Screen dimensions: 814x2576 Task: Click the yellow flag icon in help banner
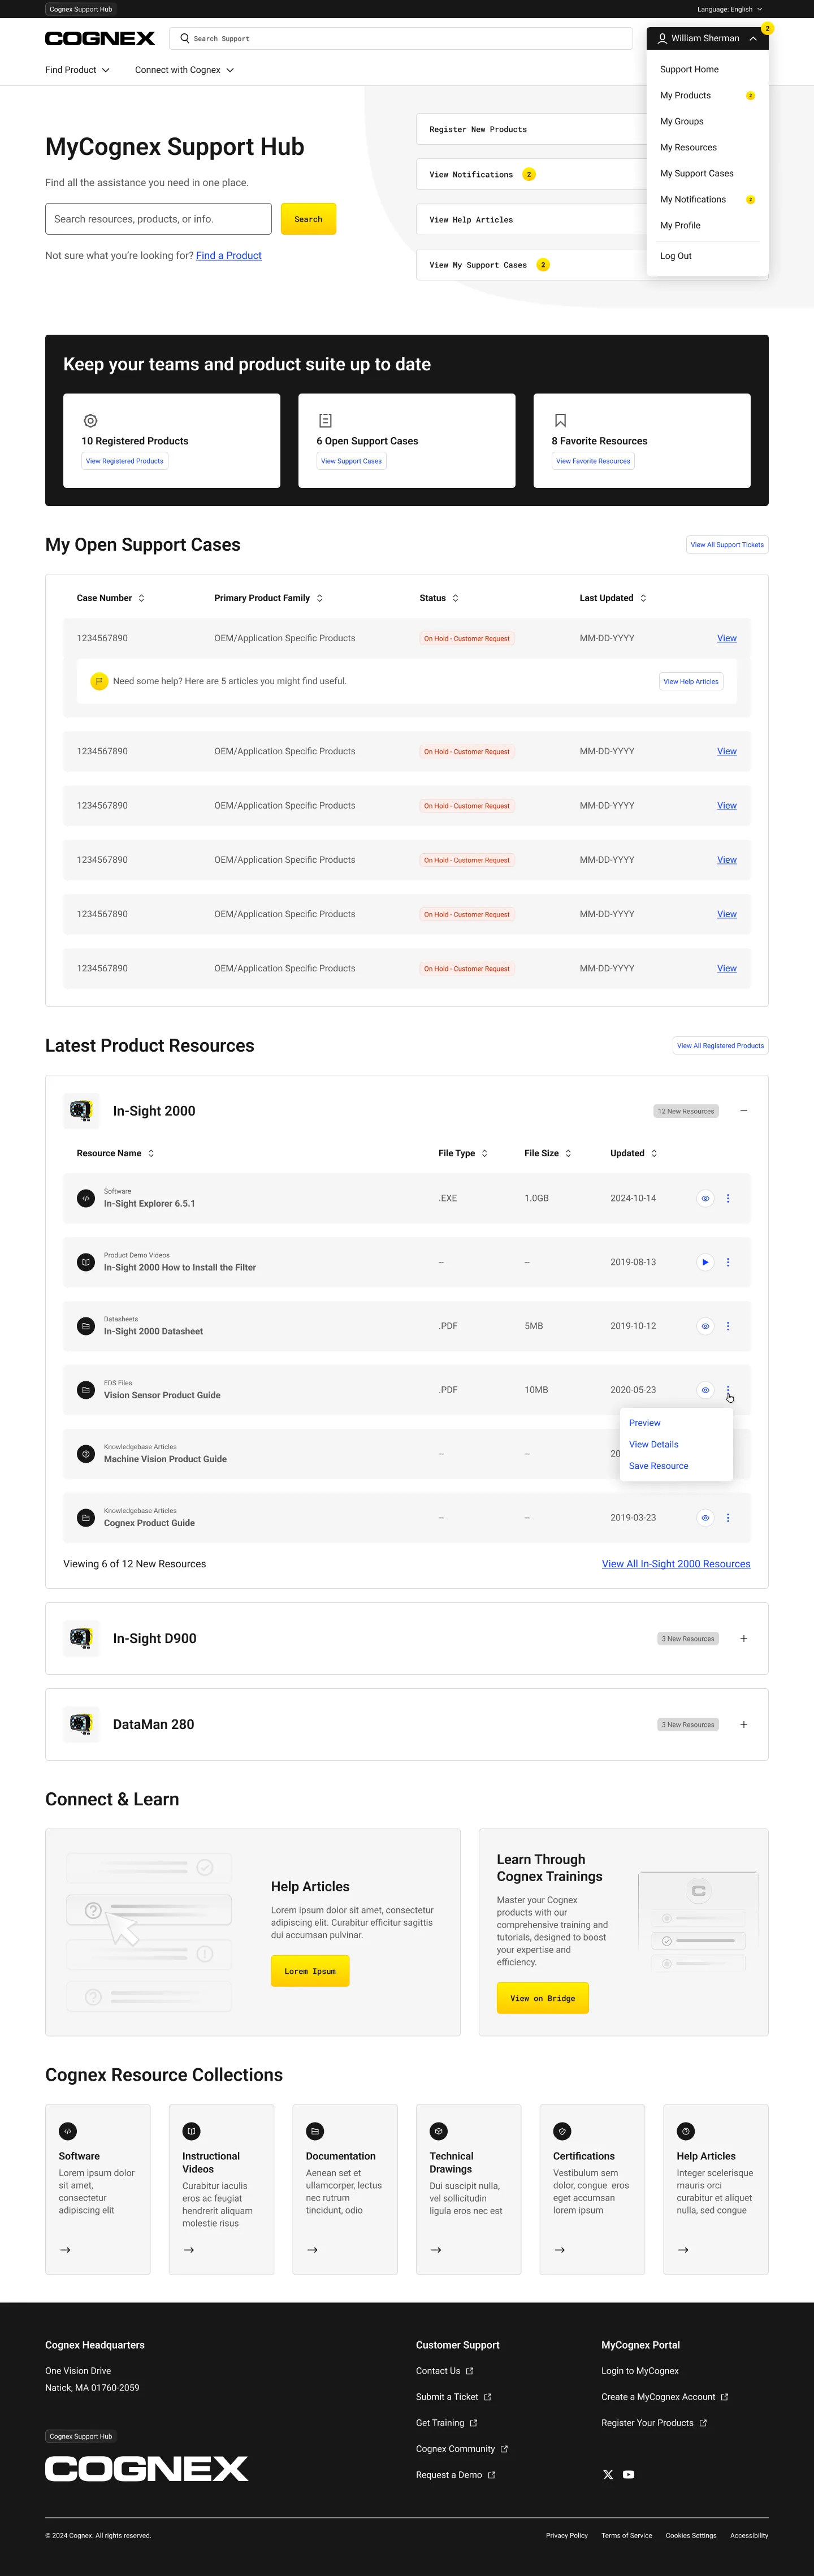(99, 681)
